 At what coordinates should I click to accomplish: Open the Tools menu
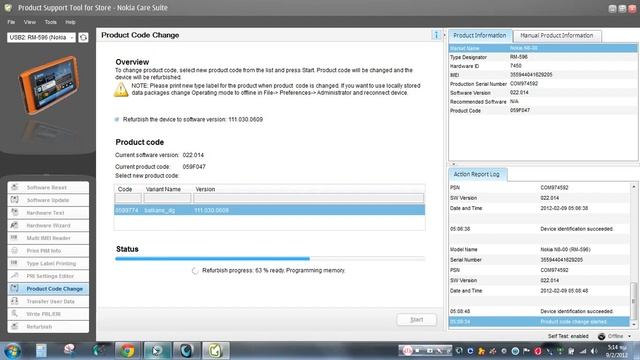[x=51, y=22]
